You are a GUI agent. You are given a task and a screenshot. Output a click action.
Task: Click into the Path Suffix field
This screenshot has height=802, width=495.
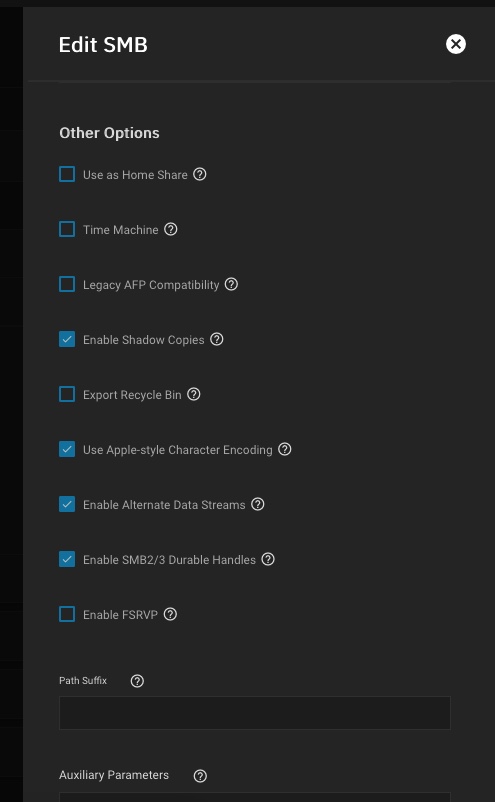pos(255,712)
